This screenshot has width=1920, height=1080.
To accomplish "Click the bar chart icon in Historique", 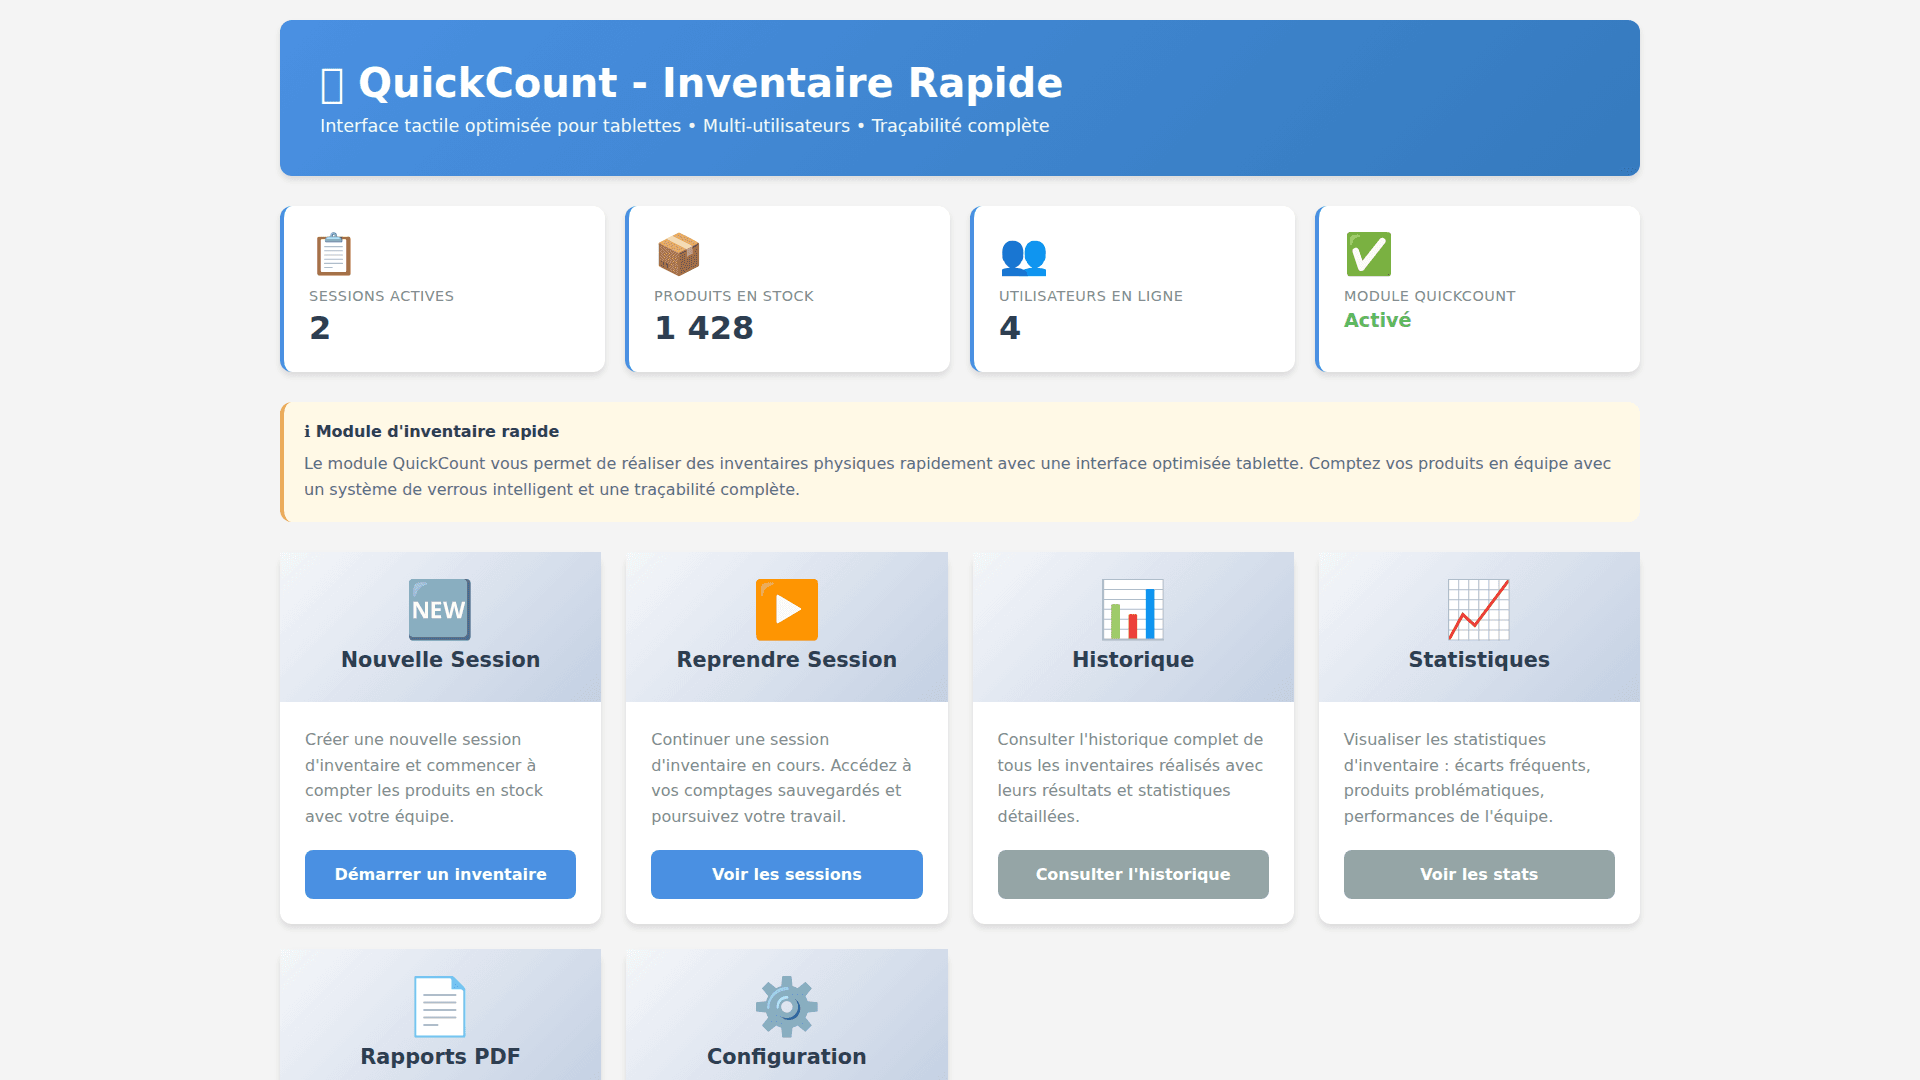I will tap(1132, 609).
